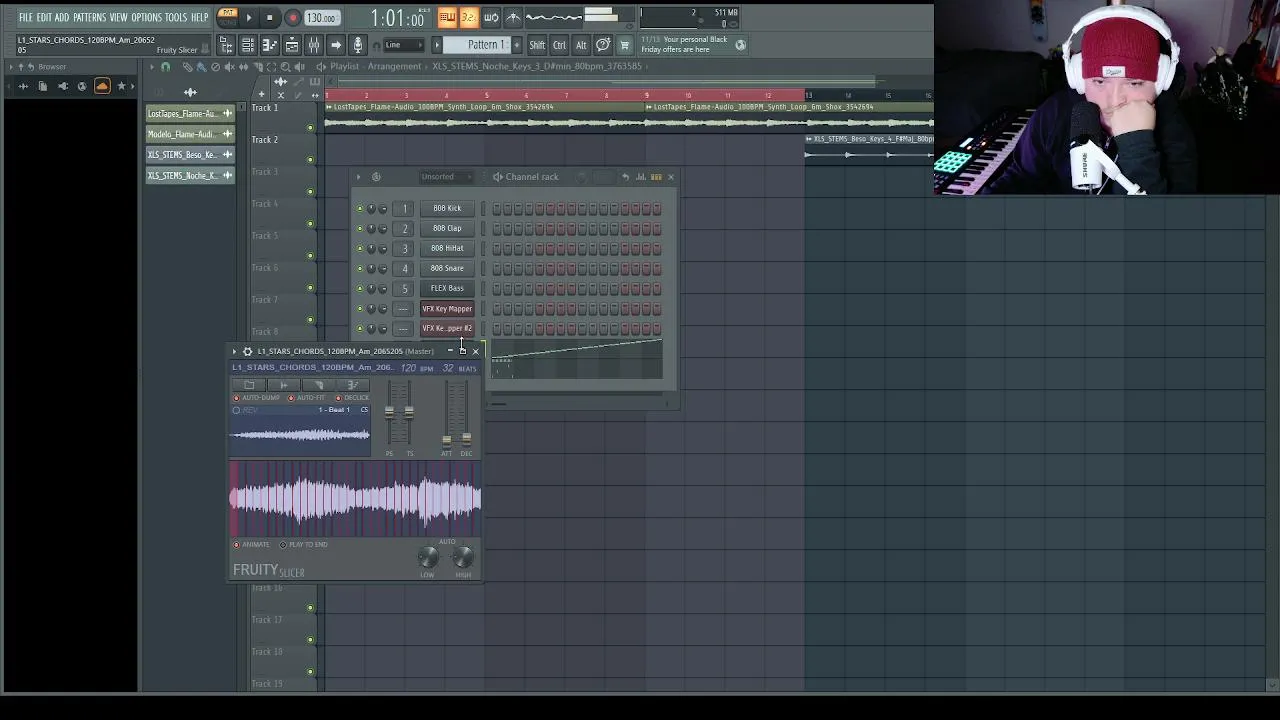Stop playback with the stop button
This screenshot has height=720, width=1280.
tap(270, 18)
